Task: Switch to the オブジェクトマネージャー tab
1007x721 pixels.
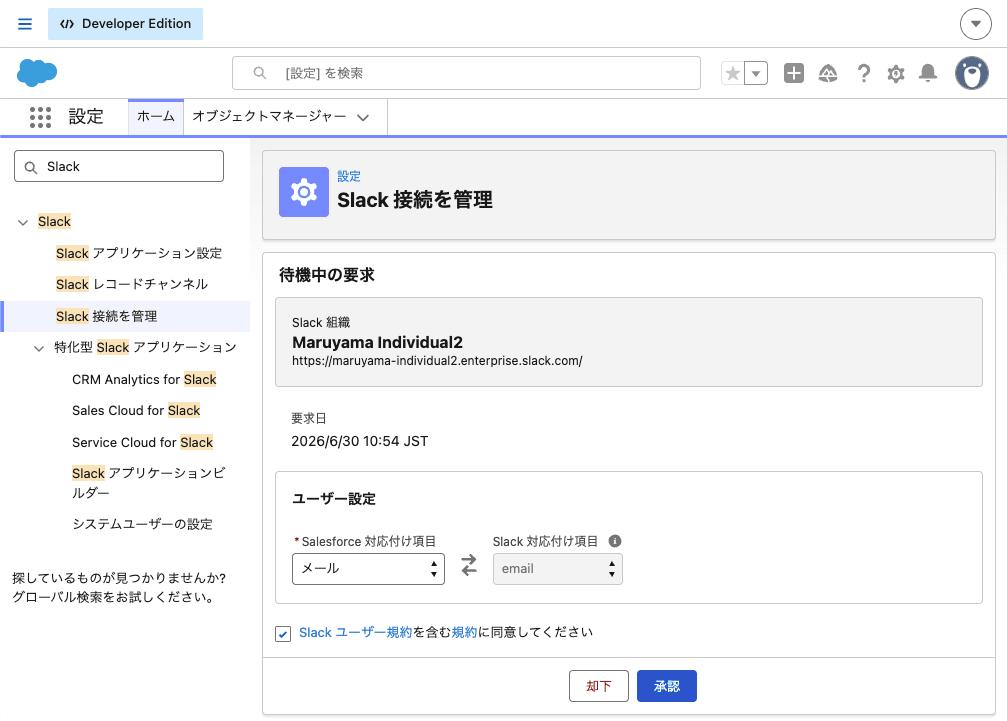Action: coord(269,116)
